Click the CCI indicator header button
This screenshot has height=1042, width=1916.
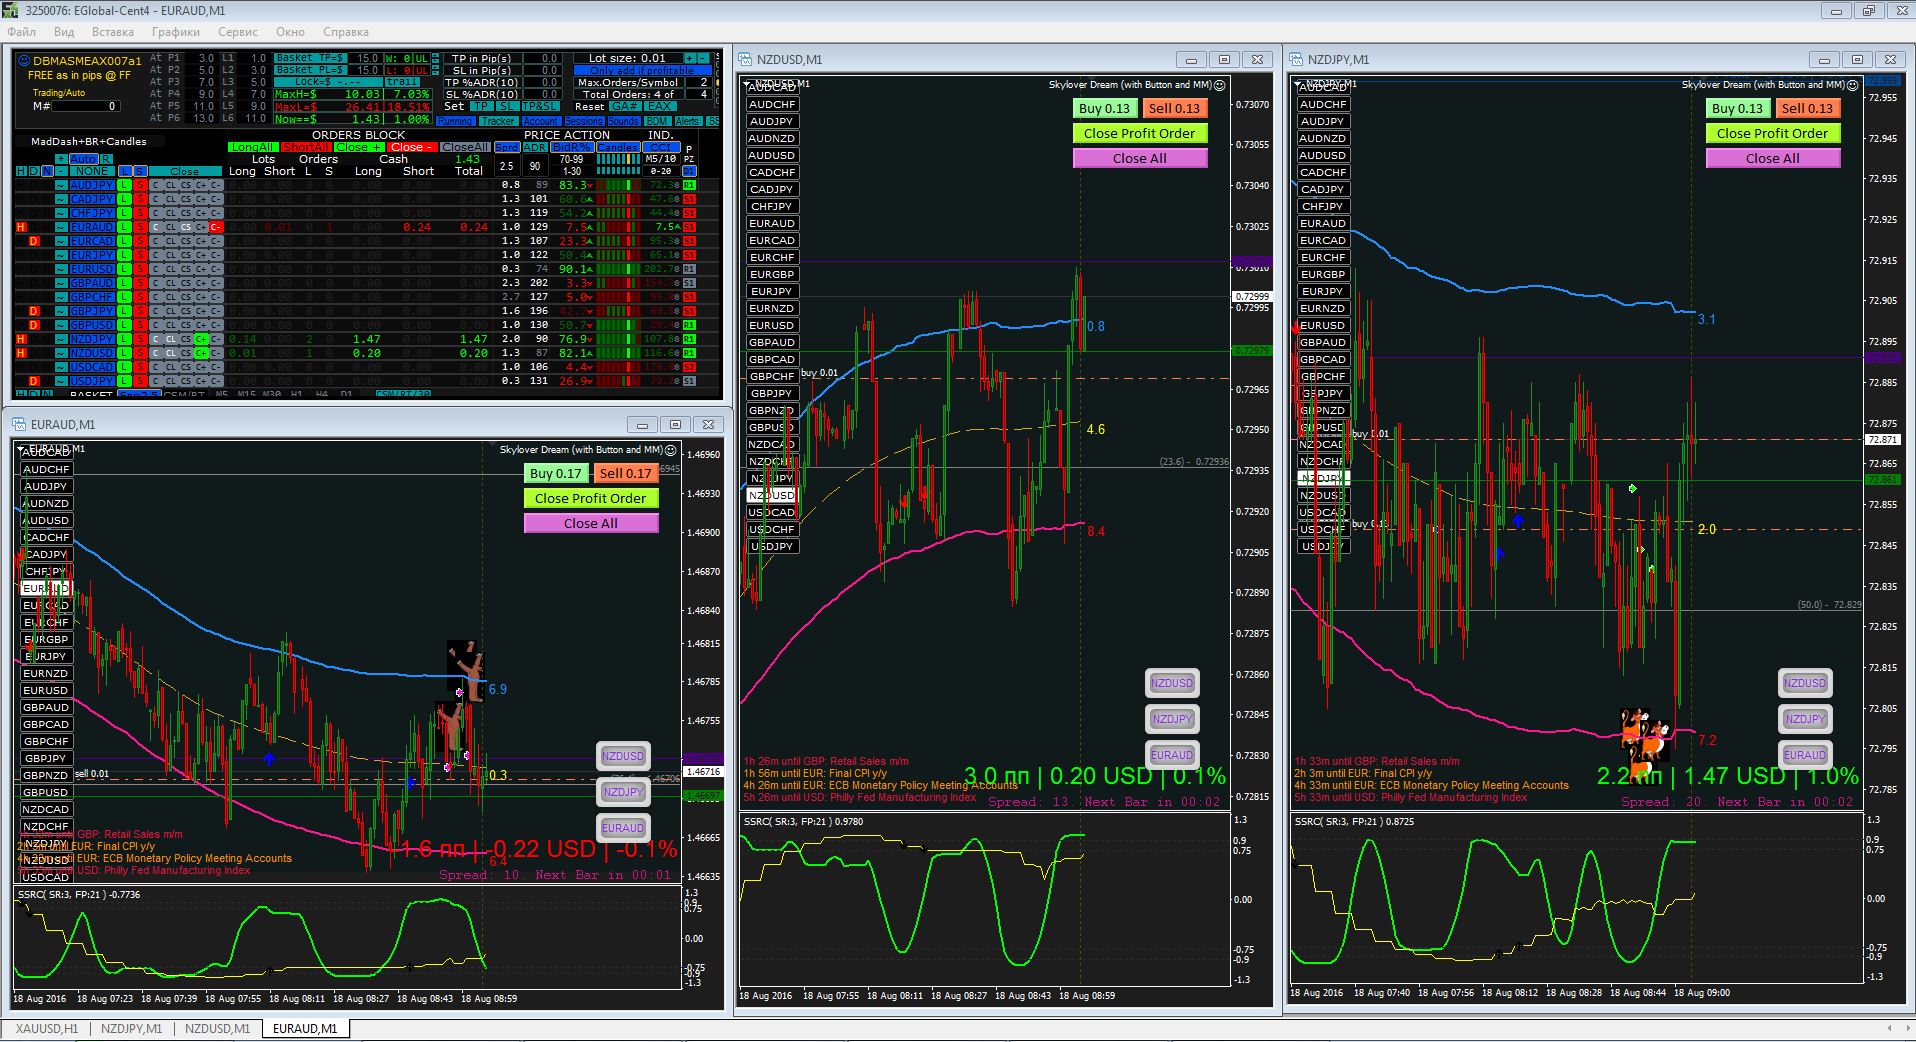661,147
